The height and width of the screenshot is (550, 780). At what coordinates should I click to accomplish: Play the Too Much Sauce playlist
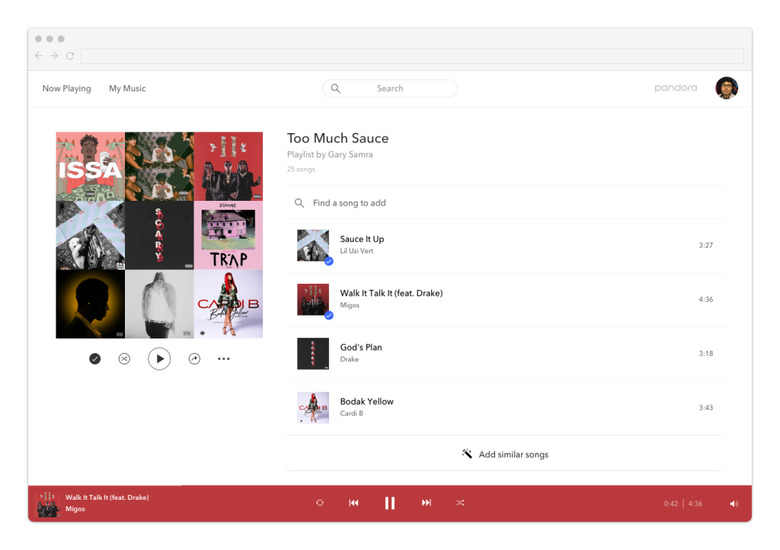tap(159, 359)
